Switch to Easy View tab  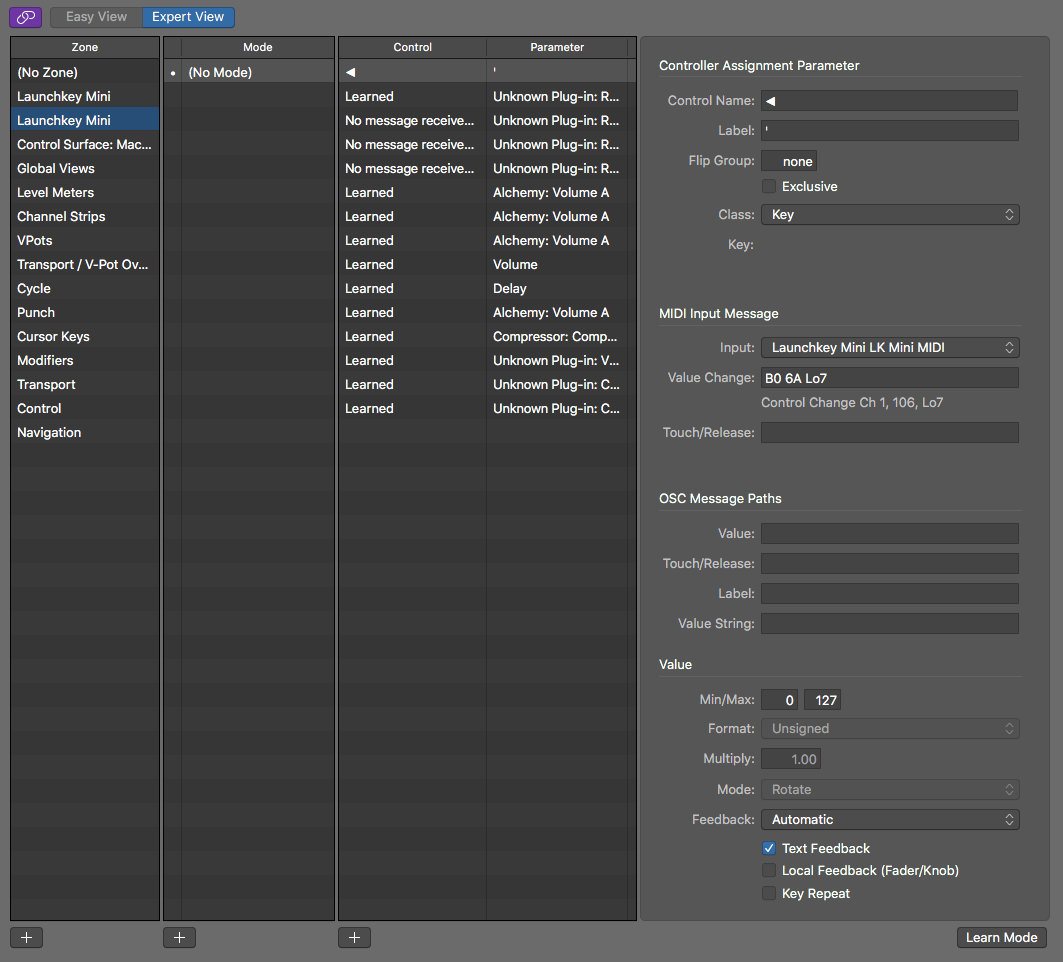[x=96, y=17]
